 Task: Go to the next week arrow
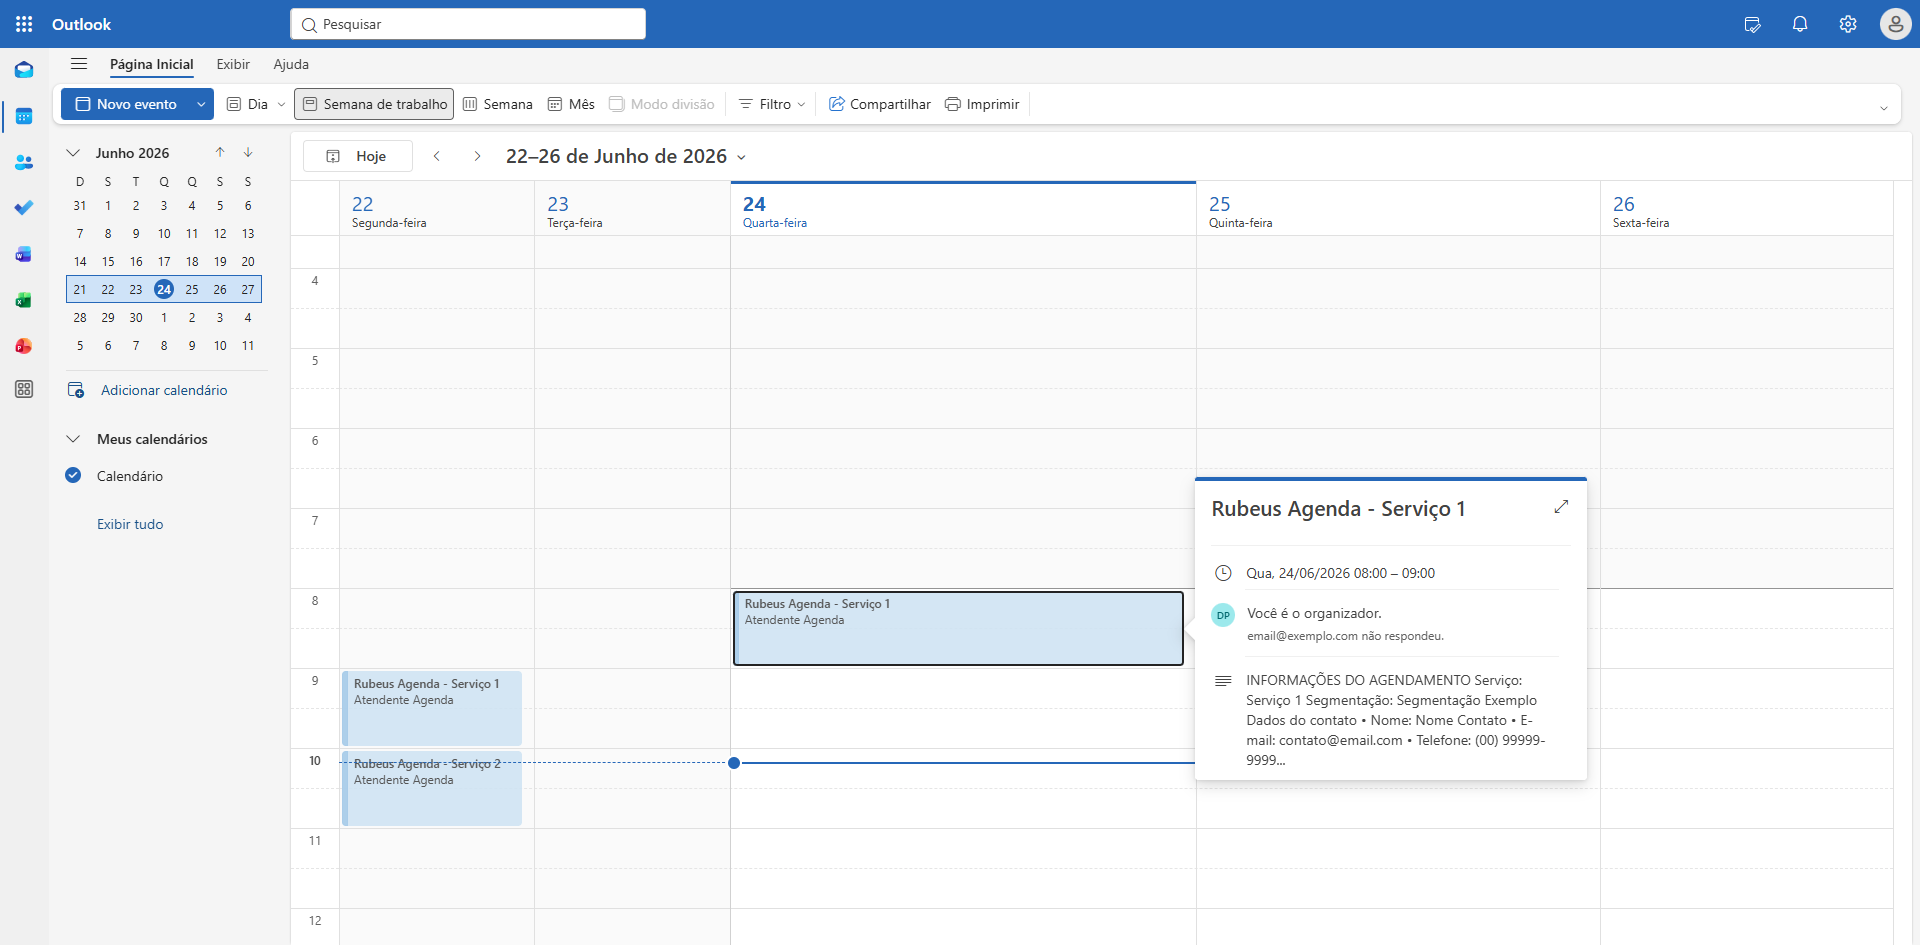click(x=477, y=156)
